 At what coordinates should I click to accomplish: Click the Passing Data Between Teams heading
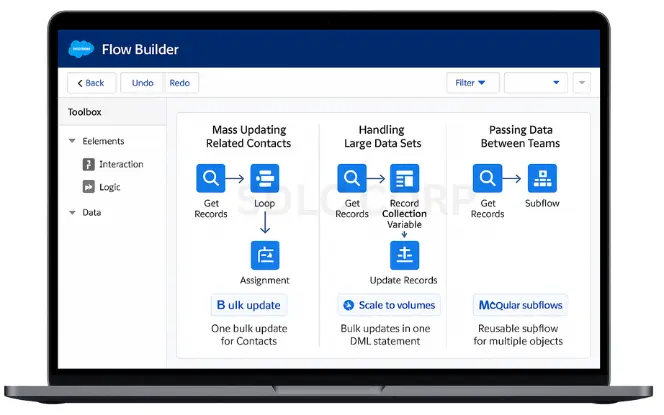point(520,136)
